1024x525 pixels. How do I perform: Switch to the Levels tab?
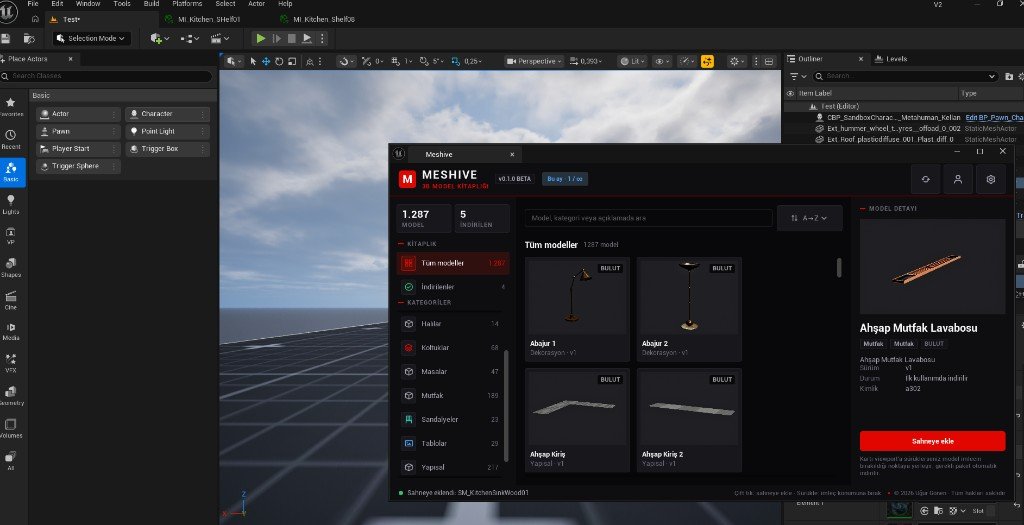pos(891,59)
